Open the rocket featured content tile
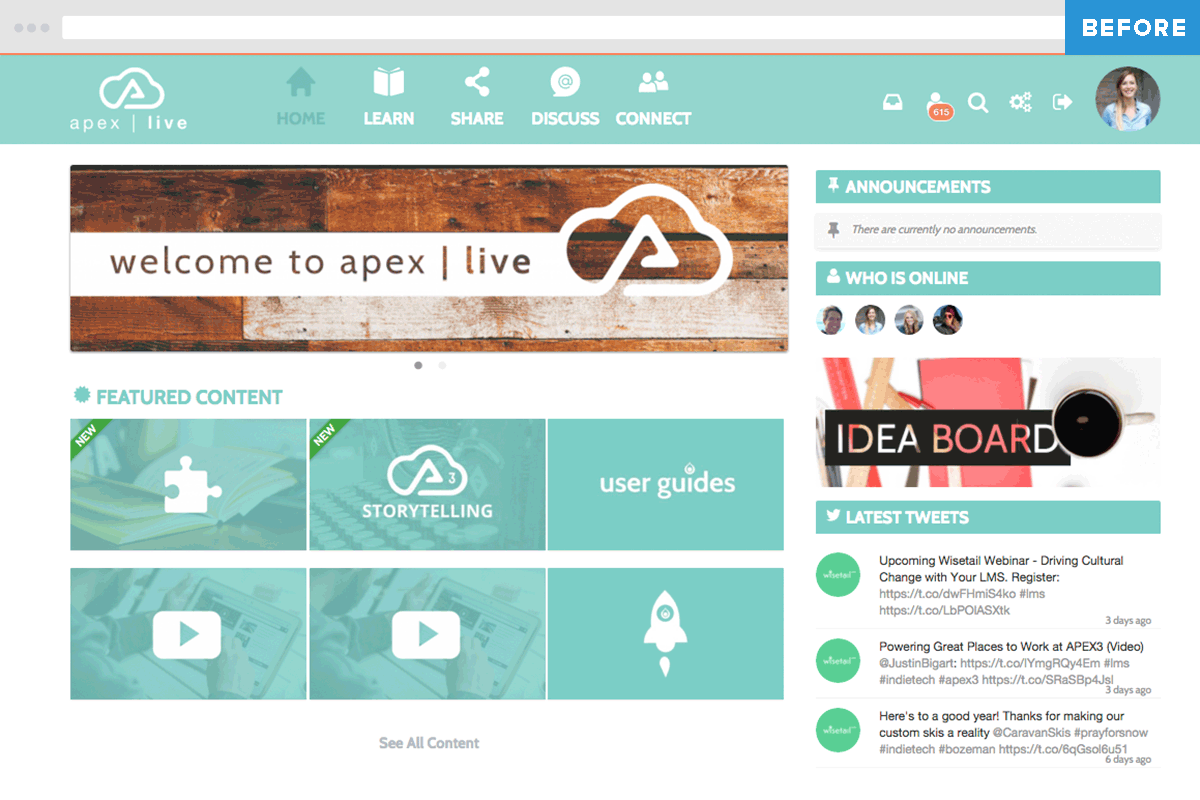Screen dimensions: 1200x800 [x=665, y=634]
